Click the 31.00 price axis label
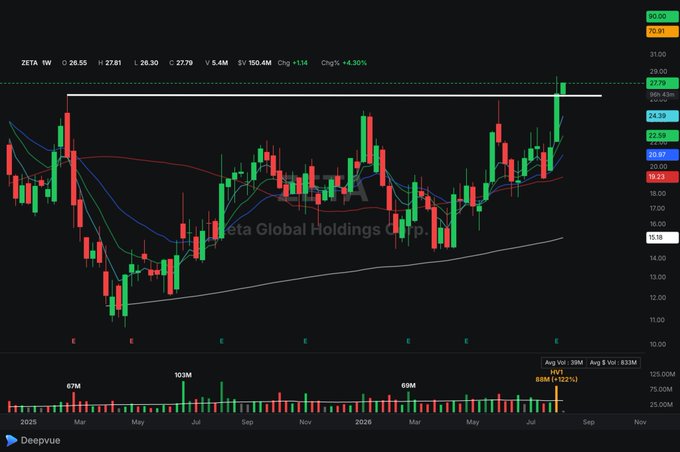This screenshot has width=680, height=452. click(657, 54)
